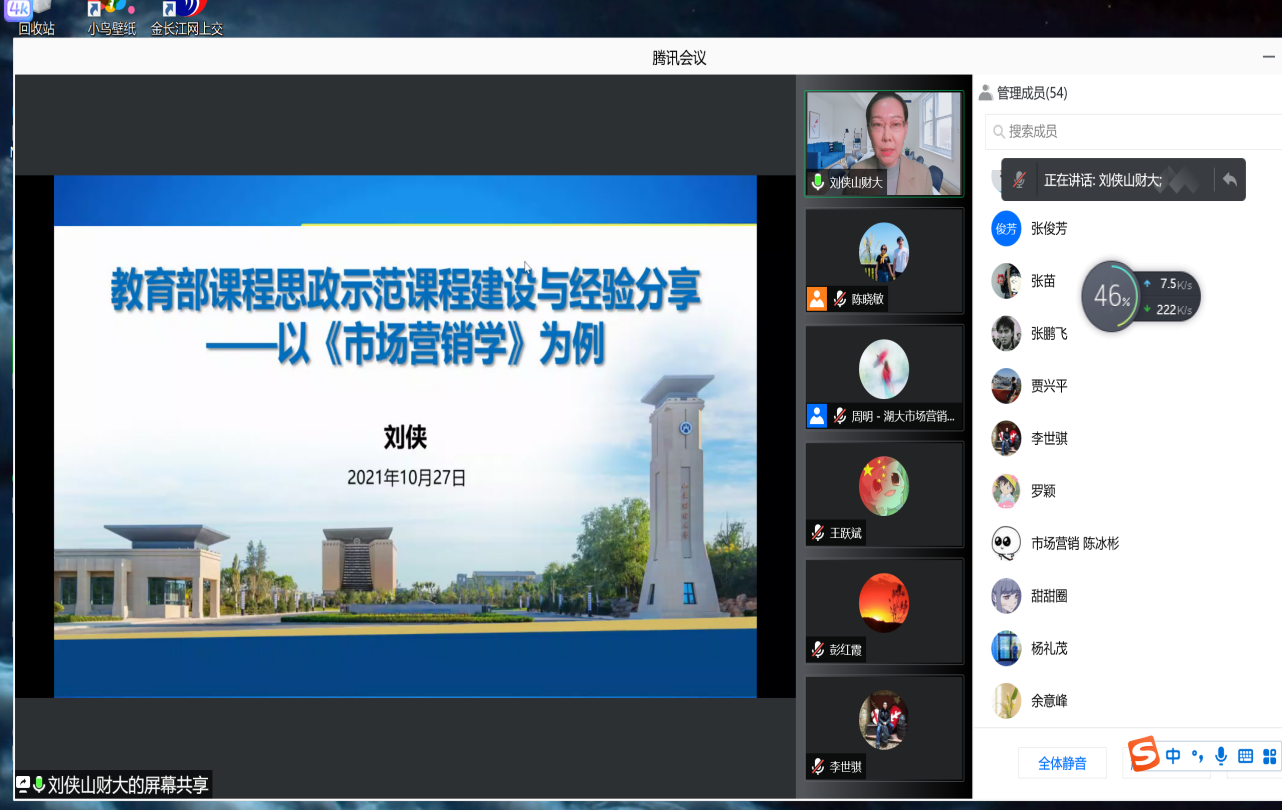Toggle Sogou punctuation mode icon

click(x=1197, y=756)
